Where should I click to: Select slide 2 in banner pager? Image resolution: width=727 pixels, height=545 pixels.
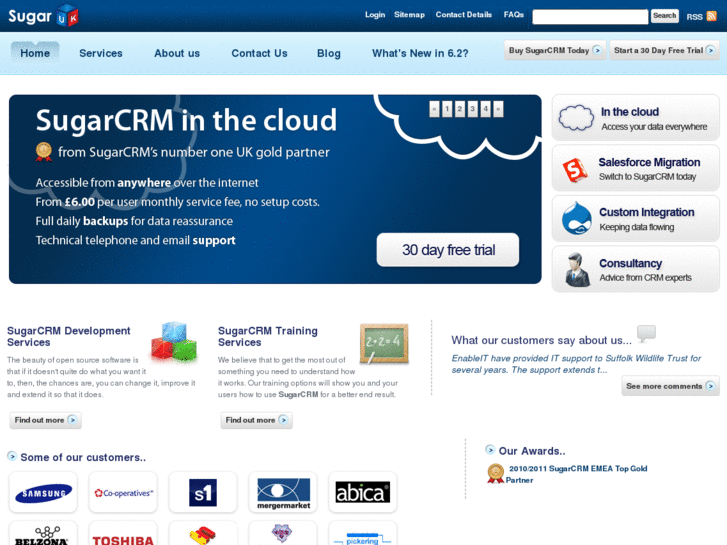(x=459, y=109)
